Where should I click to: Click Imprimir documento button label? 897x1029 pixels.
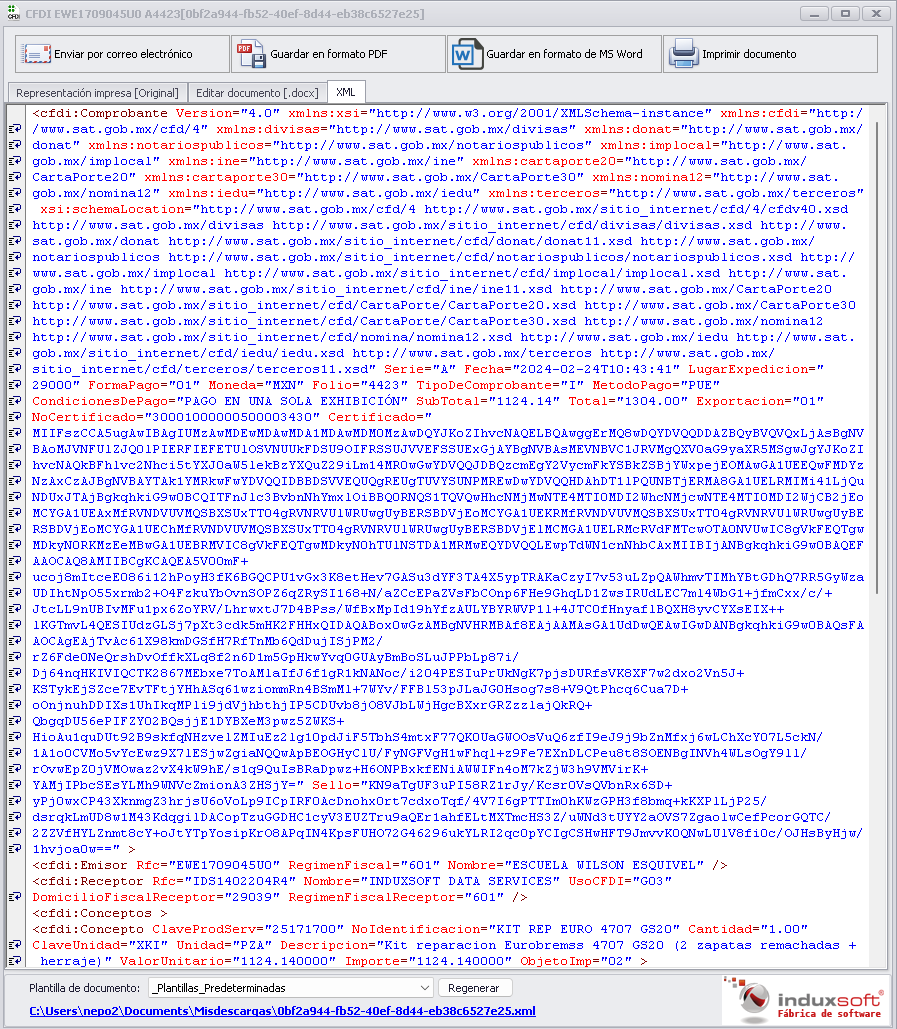click(x=749, y=54)
